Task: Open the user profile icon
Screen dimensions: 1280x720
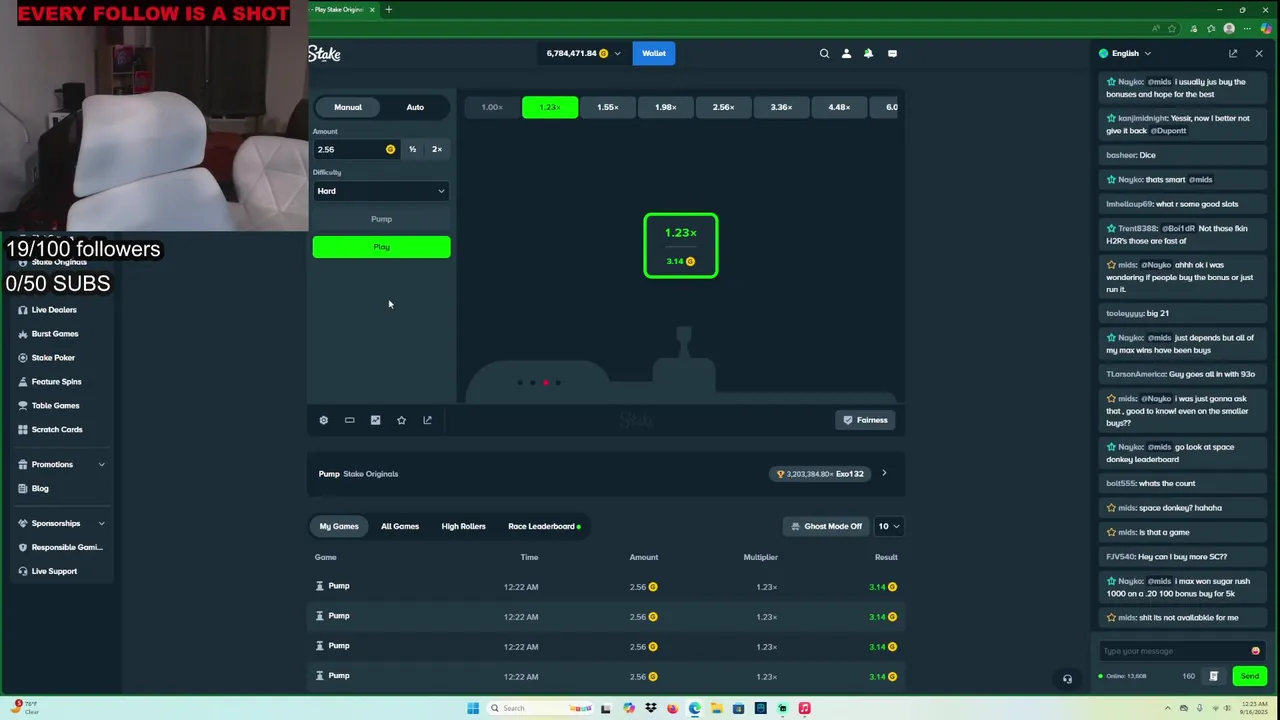Action: [846, 53]
